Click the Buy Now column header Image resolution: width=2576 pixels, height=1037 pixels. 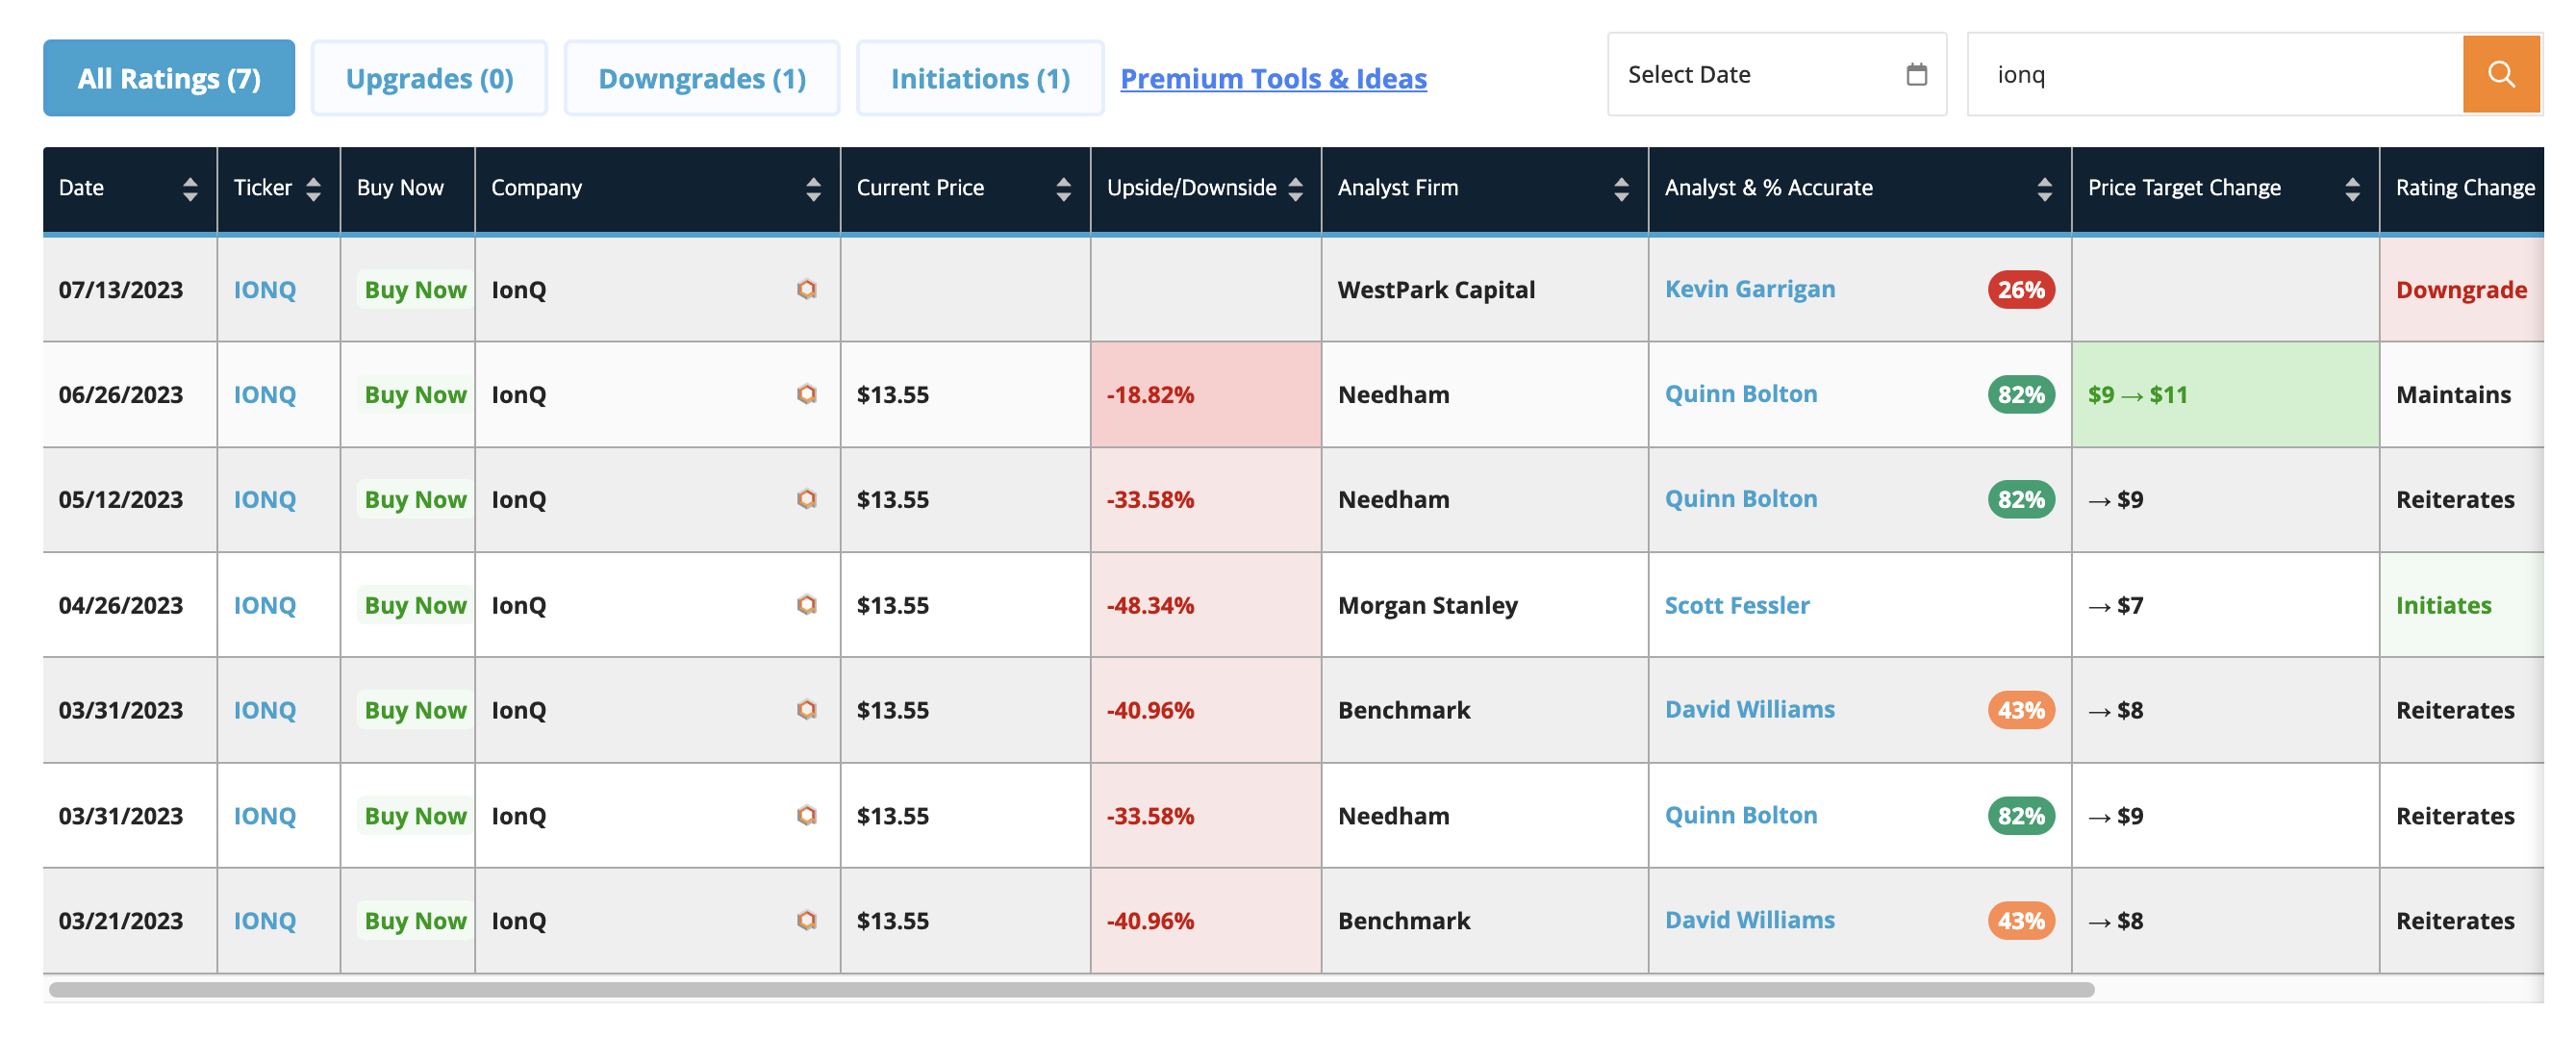tap(407, 188)
